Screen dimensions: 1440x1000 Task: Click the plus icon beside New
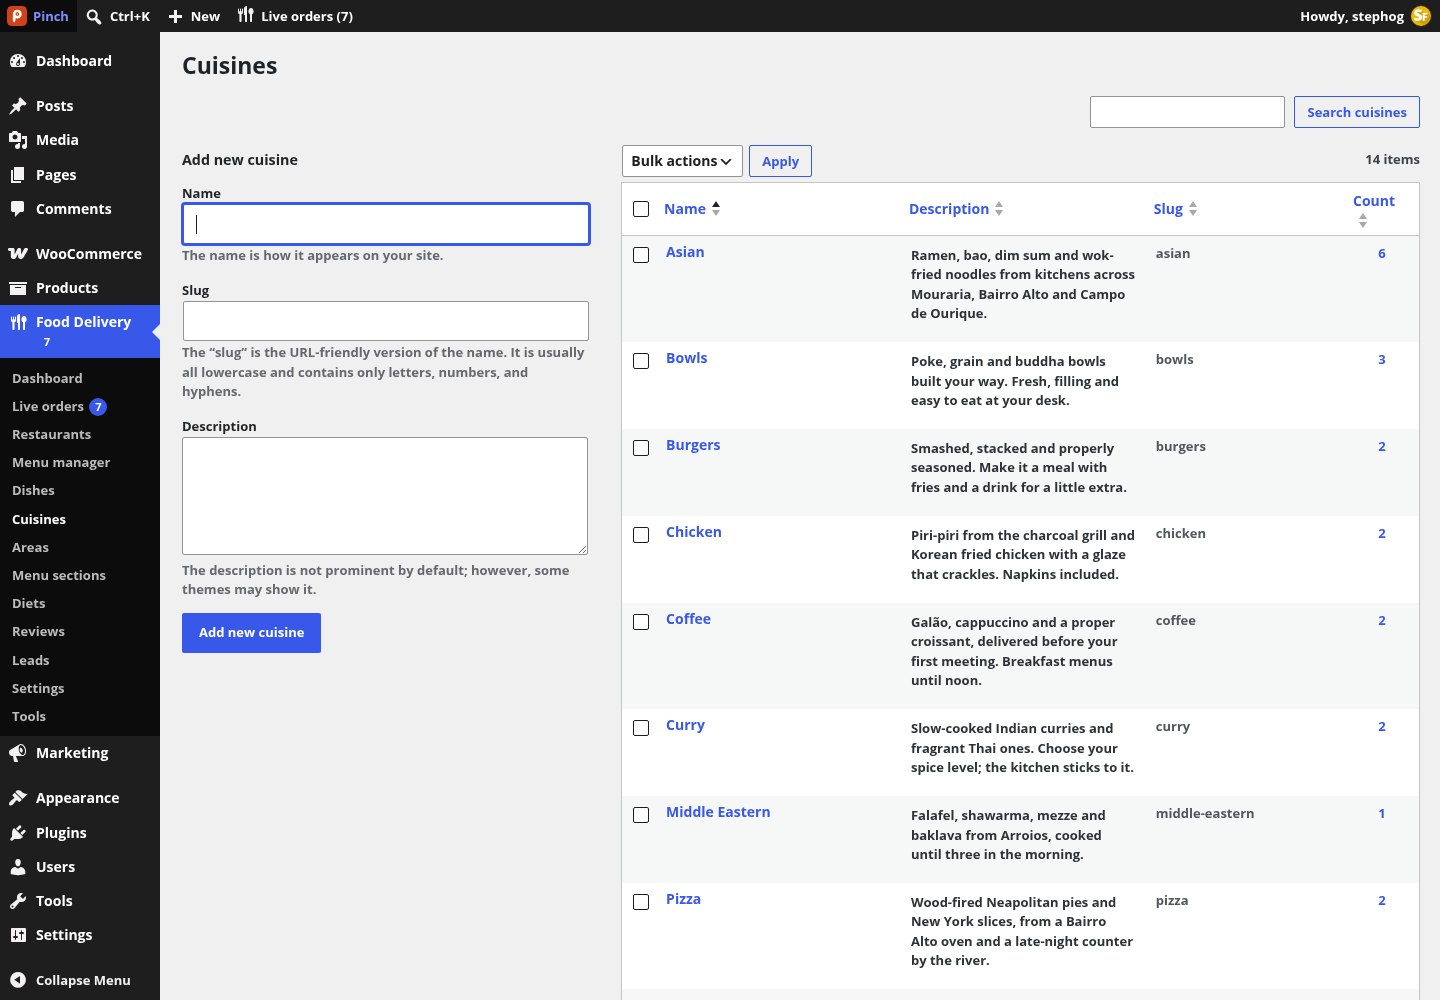[x=175, y=16]
